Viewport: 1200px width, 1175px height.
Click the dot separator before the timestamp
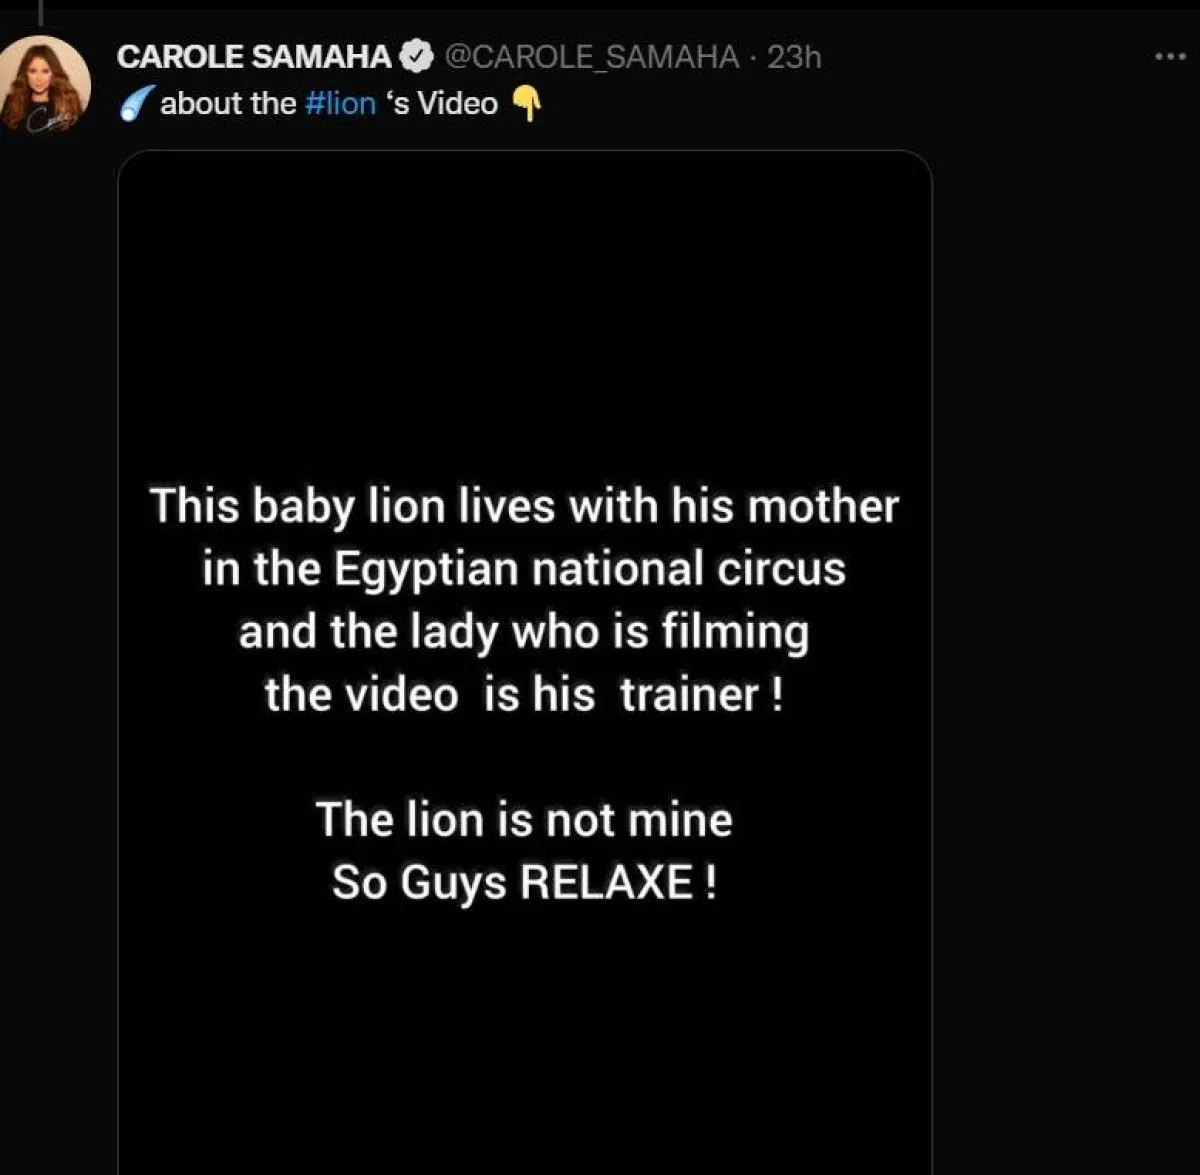(753, 58)
